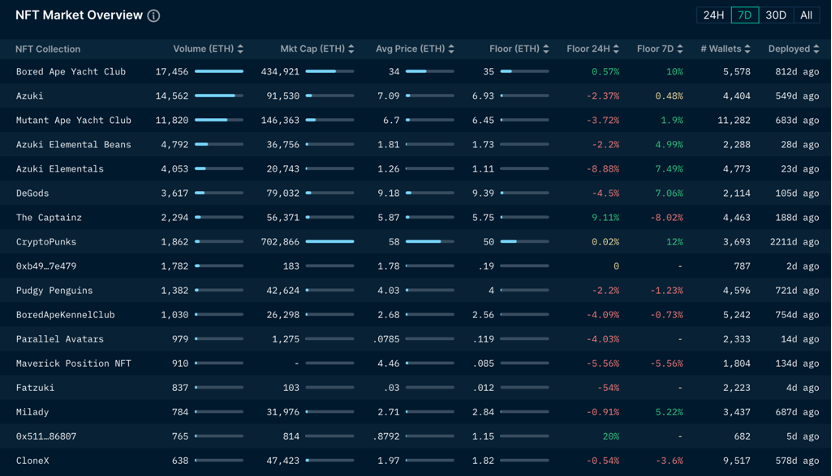Sort by Deployed arrows icon
This screenshot has height=476, width=832.
[x=816, y=49]
